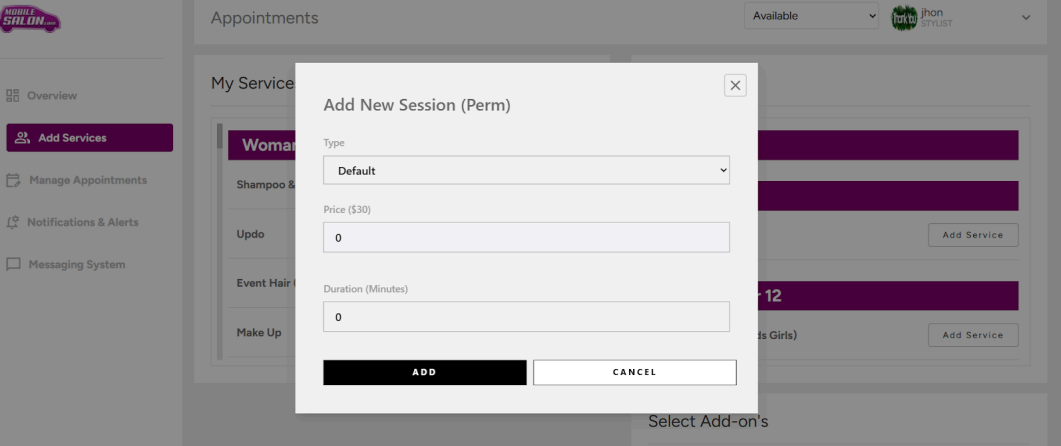Open the Overview menu item
This screenshot has height=446, width=1061.
click(52, 96)
